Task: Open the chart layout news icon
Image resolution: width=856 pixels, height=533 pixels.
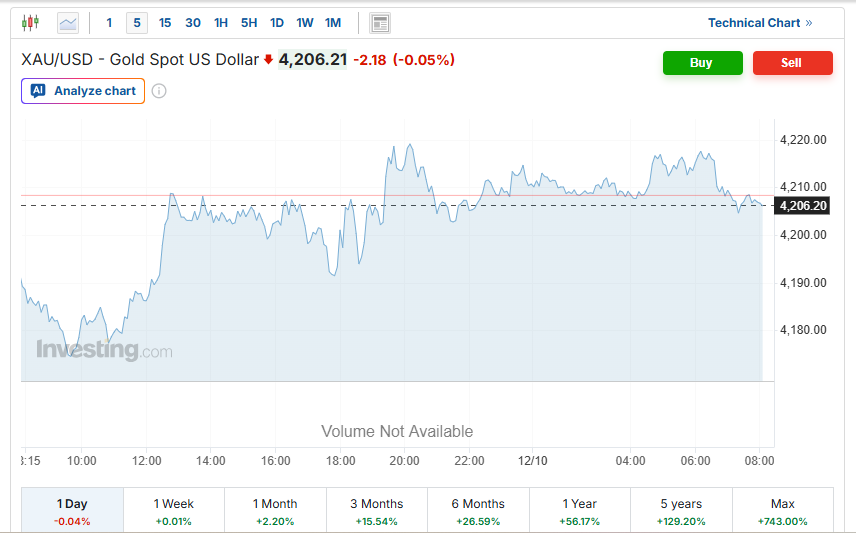Action: click(x=379, y=23)
